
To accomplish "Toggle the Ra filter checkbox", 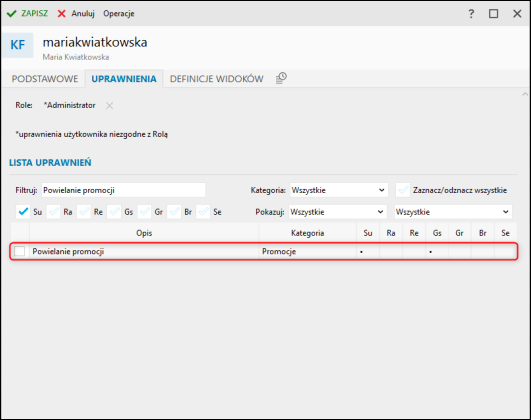I will [54, 212].
